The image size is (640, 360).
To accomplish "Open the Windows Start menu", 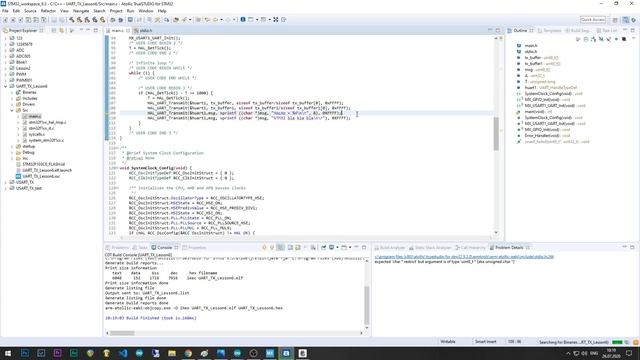I will pos(8,353).
